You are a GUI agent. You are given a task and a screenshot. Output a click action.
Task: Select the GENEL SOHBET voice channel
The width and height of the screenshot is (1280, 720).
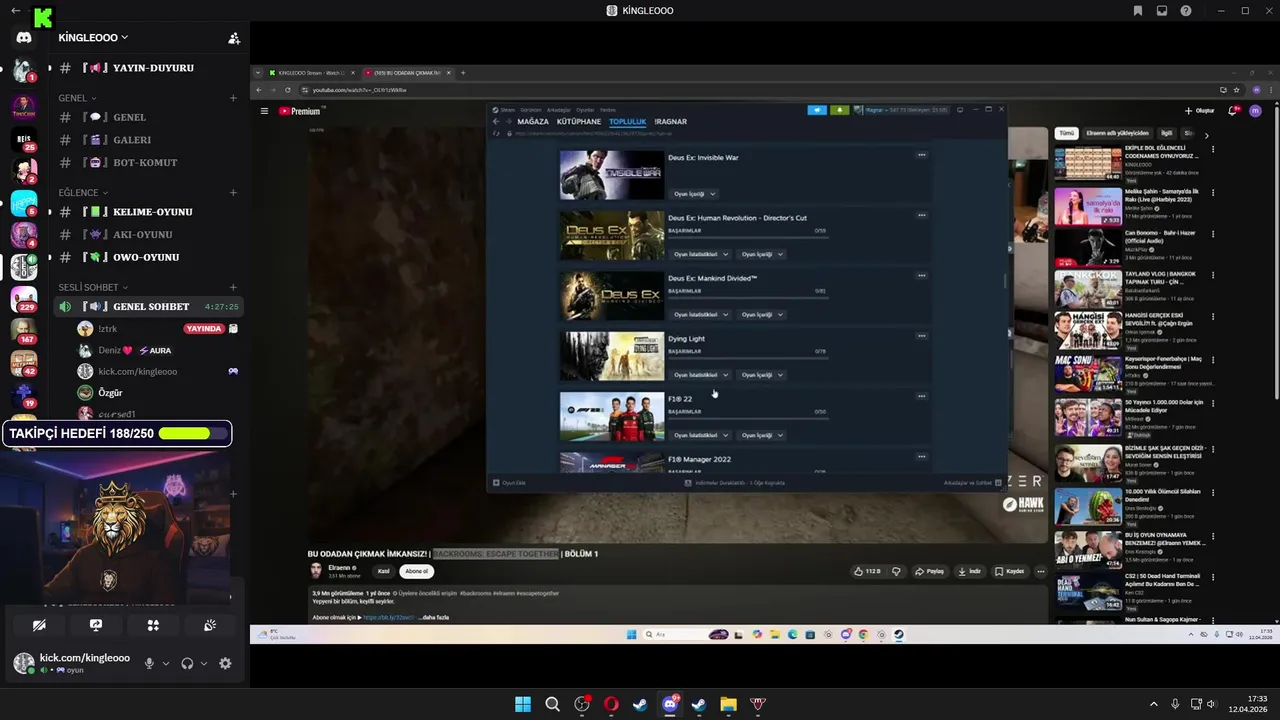[x=150, y=306]
